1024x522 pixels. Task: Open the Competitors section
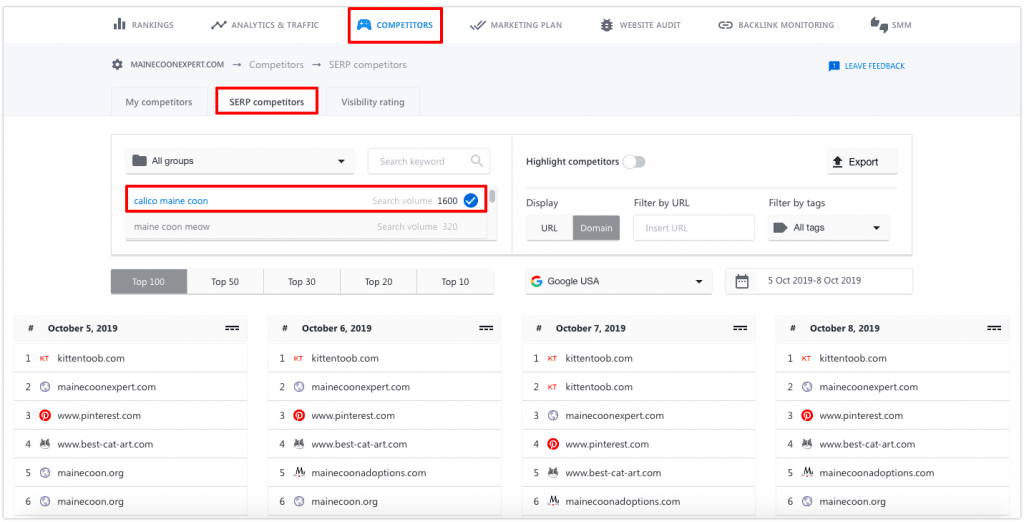pos(395,25)
